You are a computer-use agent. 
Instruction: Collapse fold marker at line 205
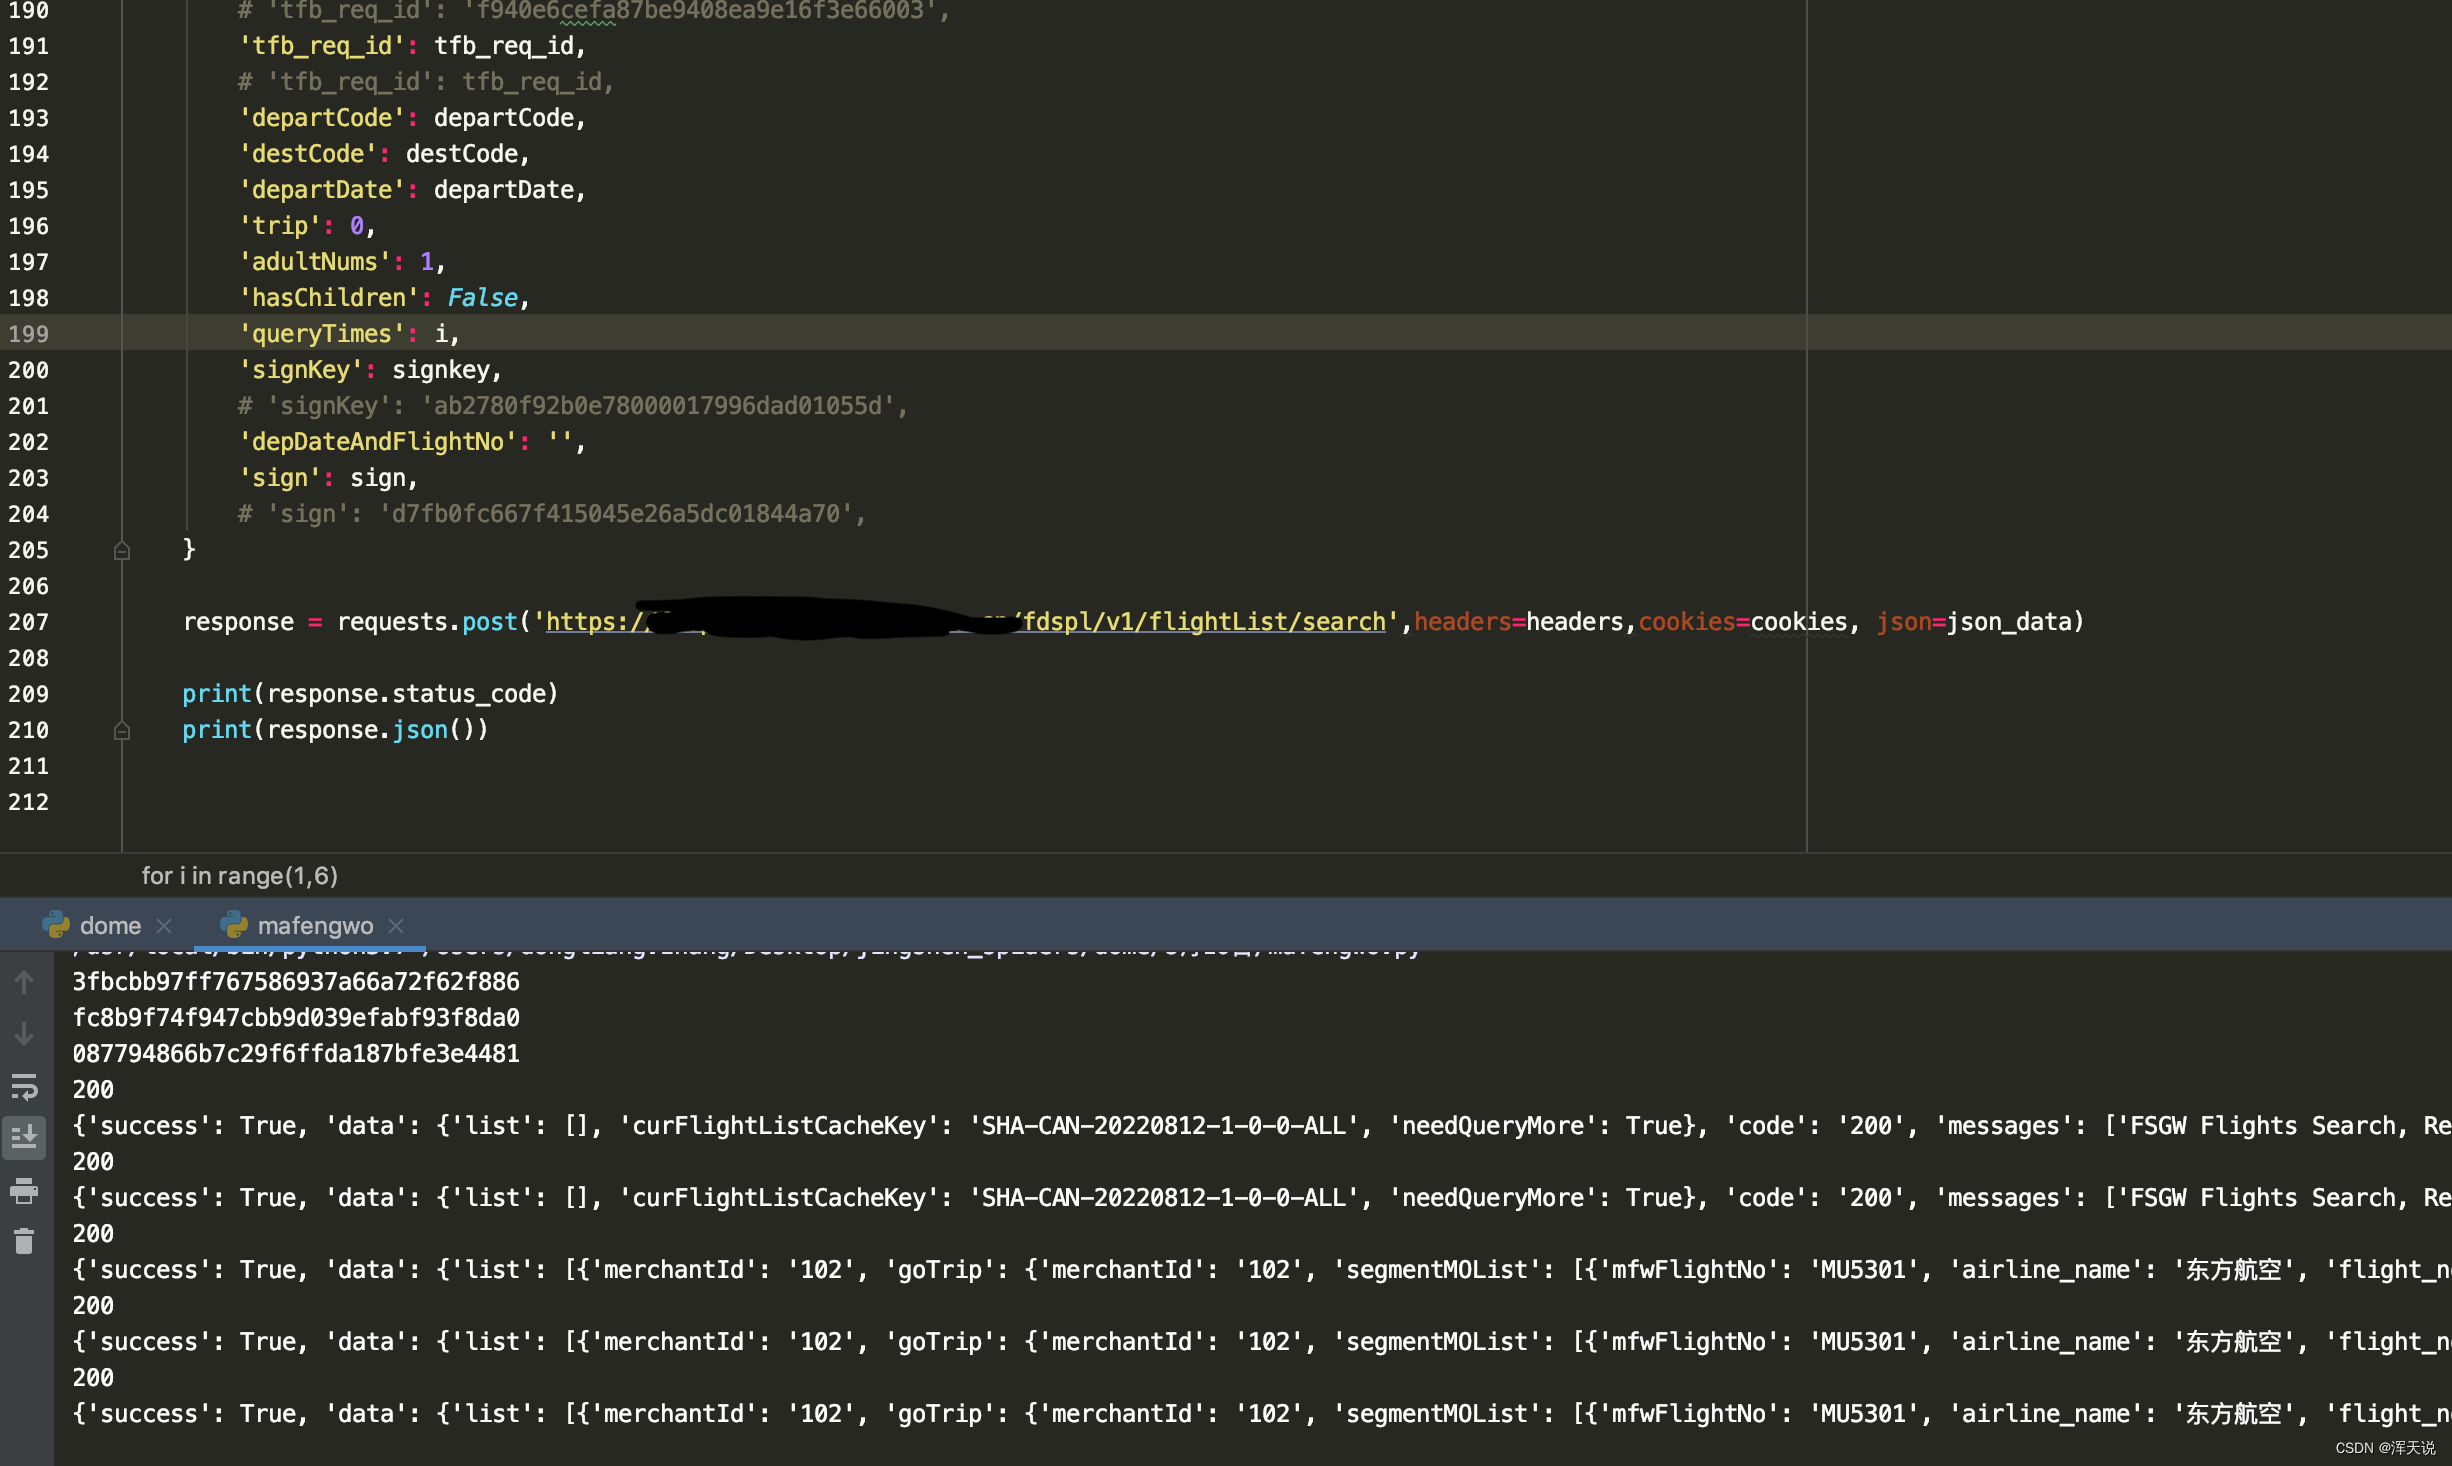(x=122, y=550)
